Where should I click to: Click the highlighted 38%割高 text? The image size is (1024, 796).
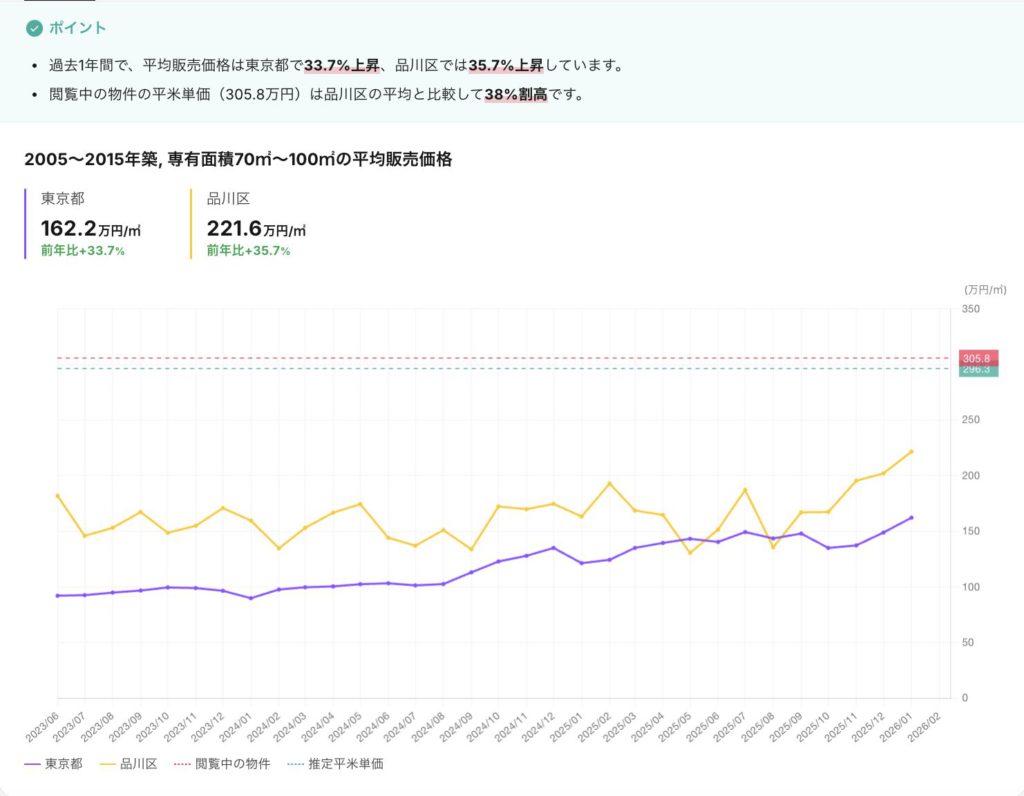click(515, 95)
